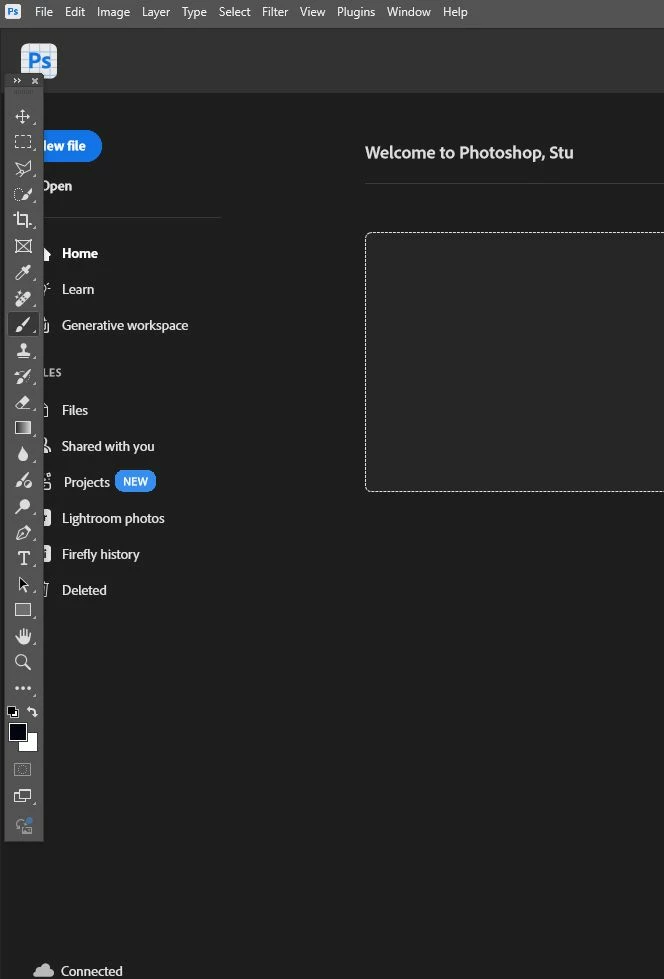Open the Plugins menu
Viewport: 664px width, 979px height.
tap(356, 12)
